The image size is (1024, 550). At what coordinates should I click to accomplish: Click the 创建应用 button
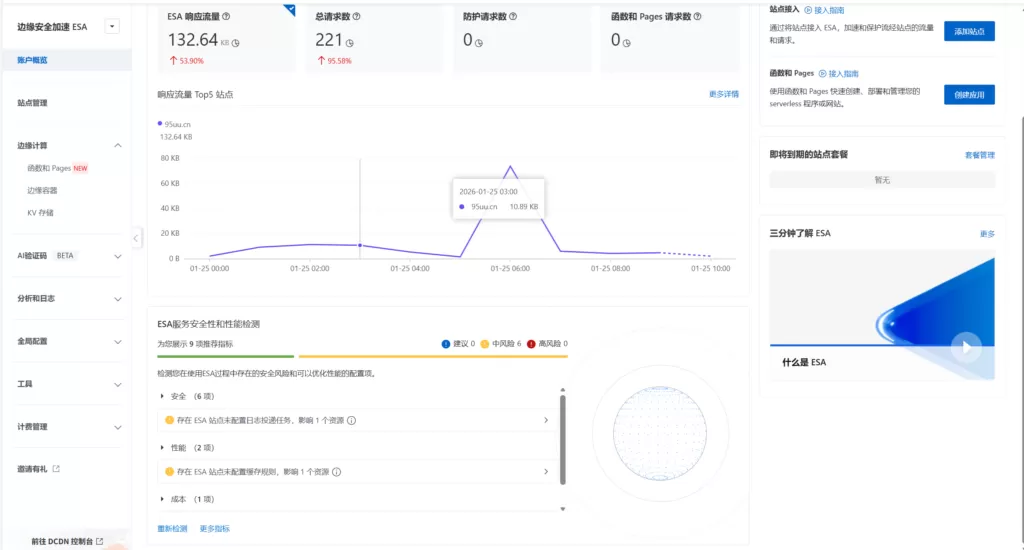[x=969, y=95]
